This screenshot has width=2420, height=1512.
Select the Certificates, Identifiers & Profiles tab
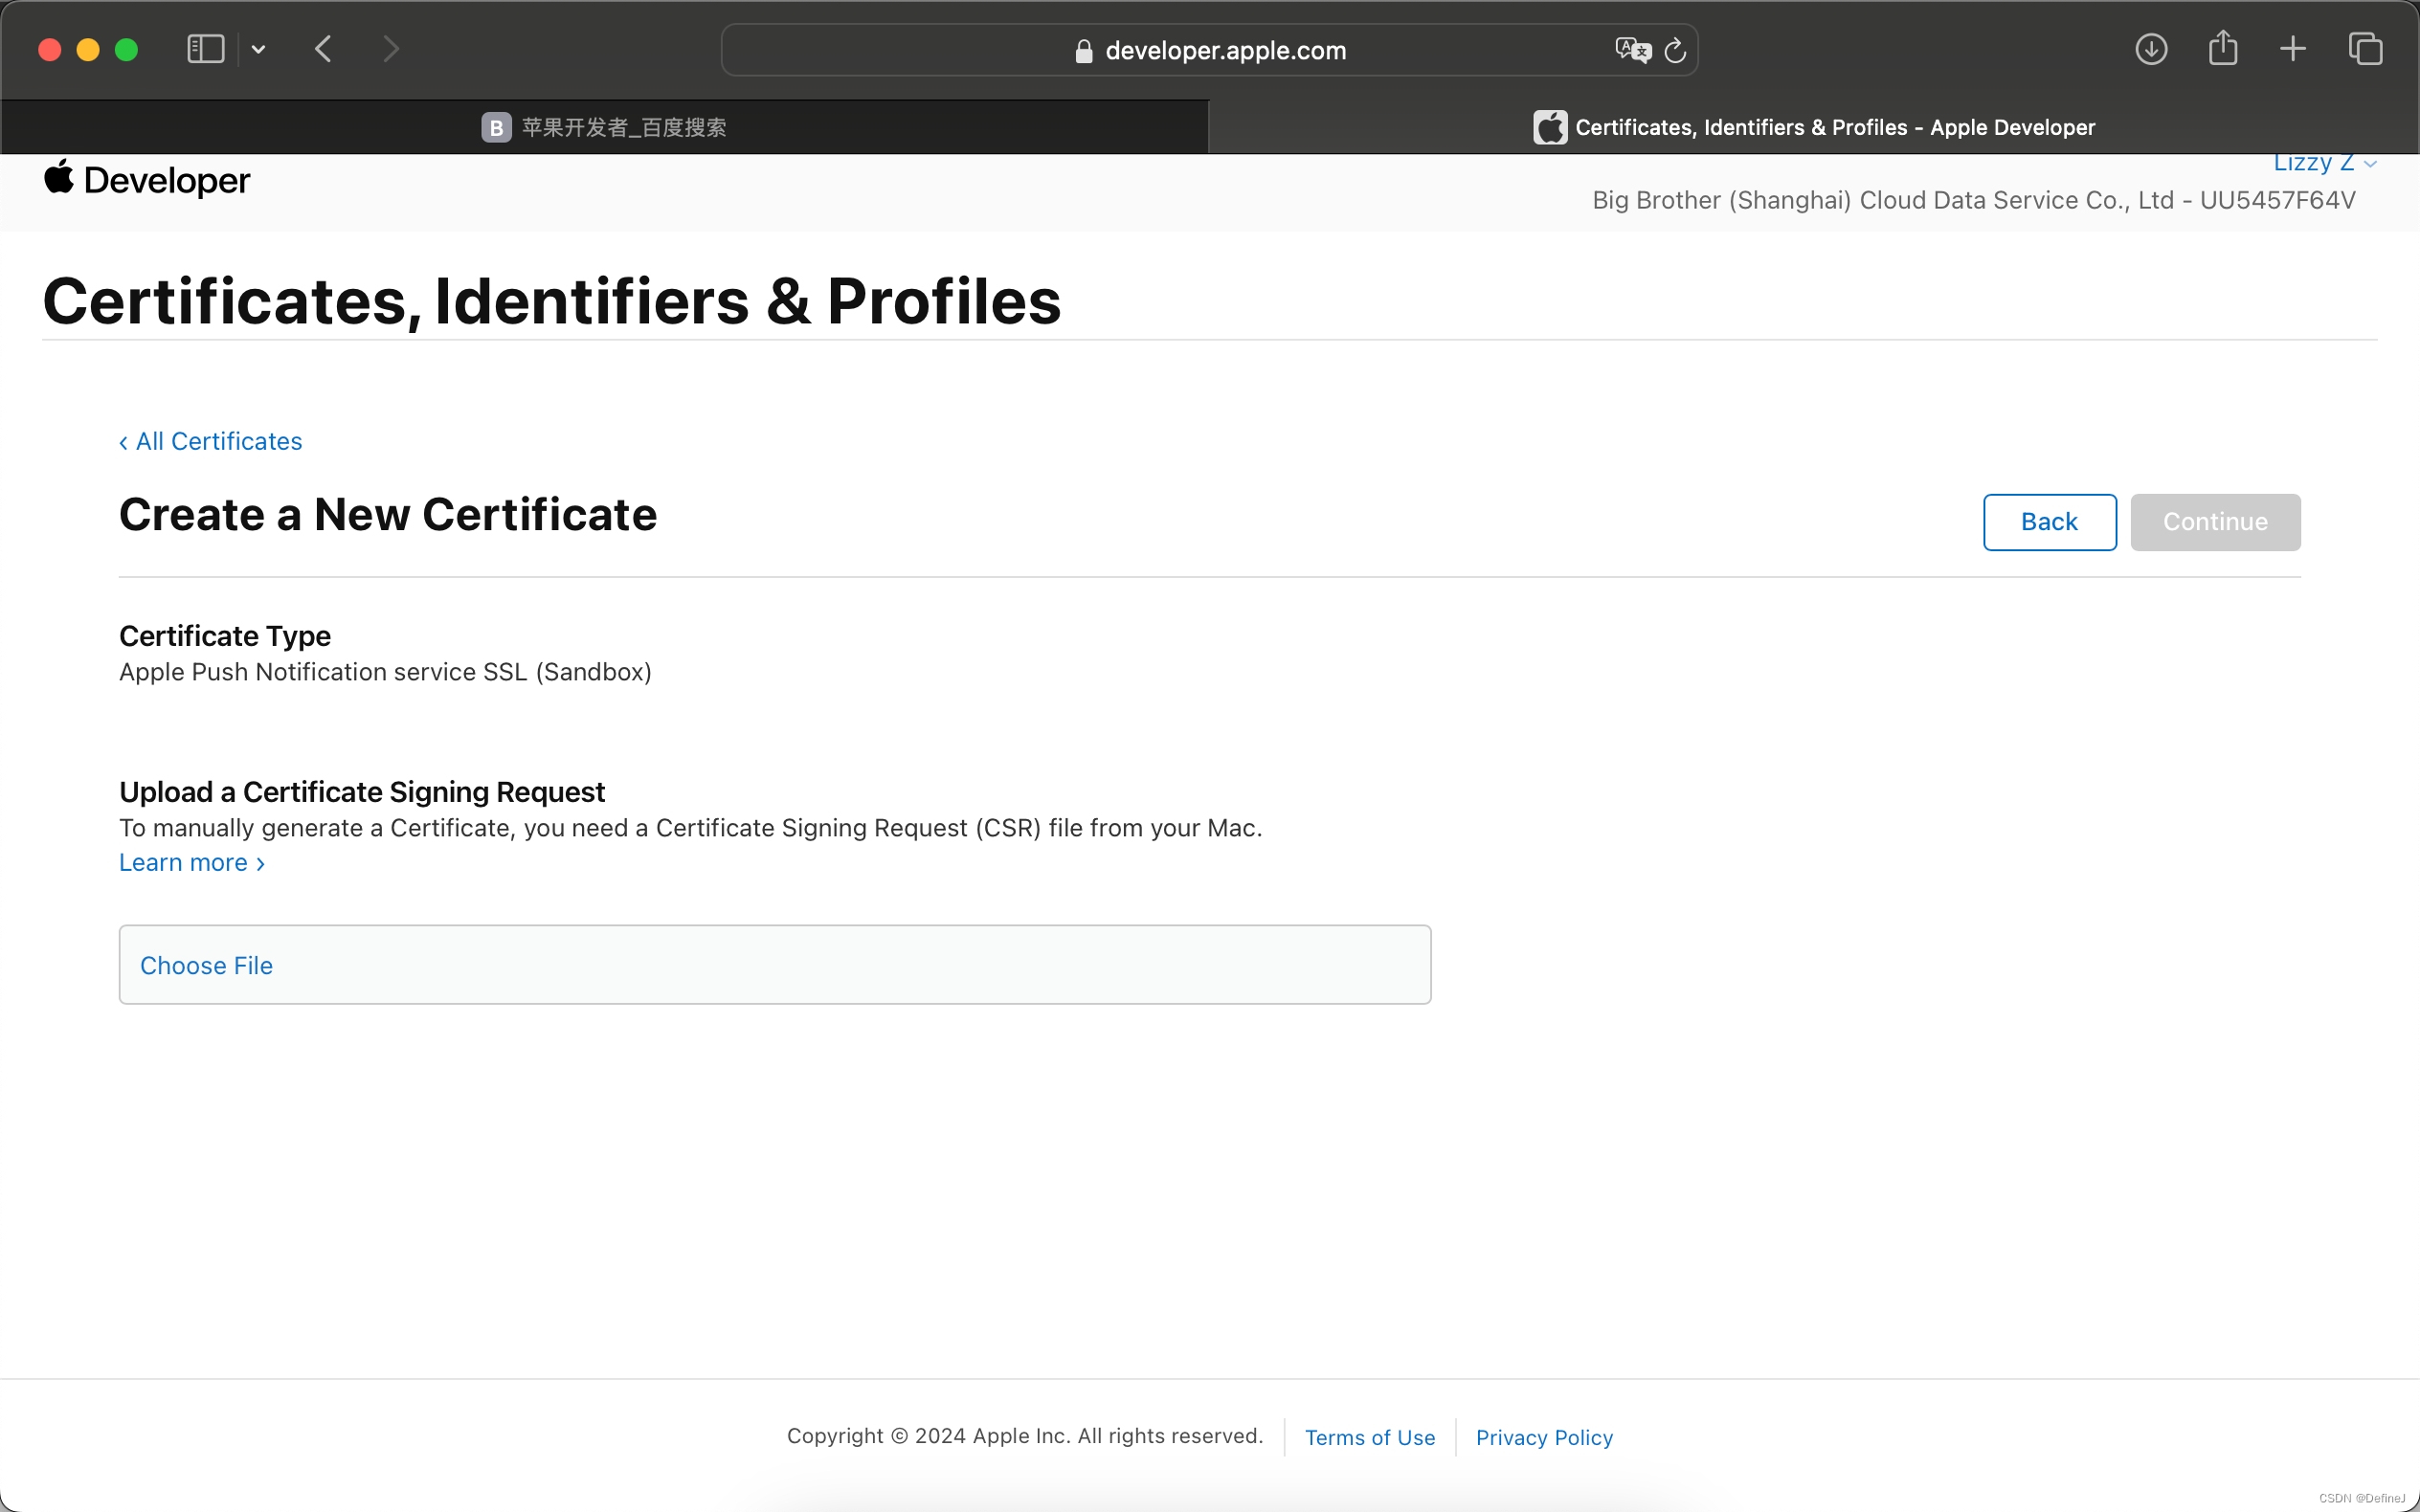[x=1813, y=127]
